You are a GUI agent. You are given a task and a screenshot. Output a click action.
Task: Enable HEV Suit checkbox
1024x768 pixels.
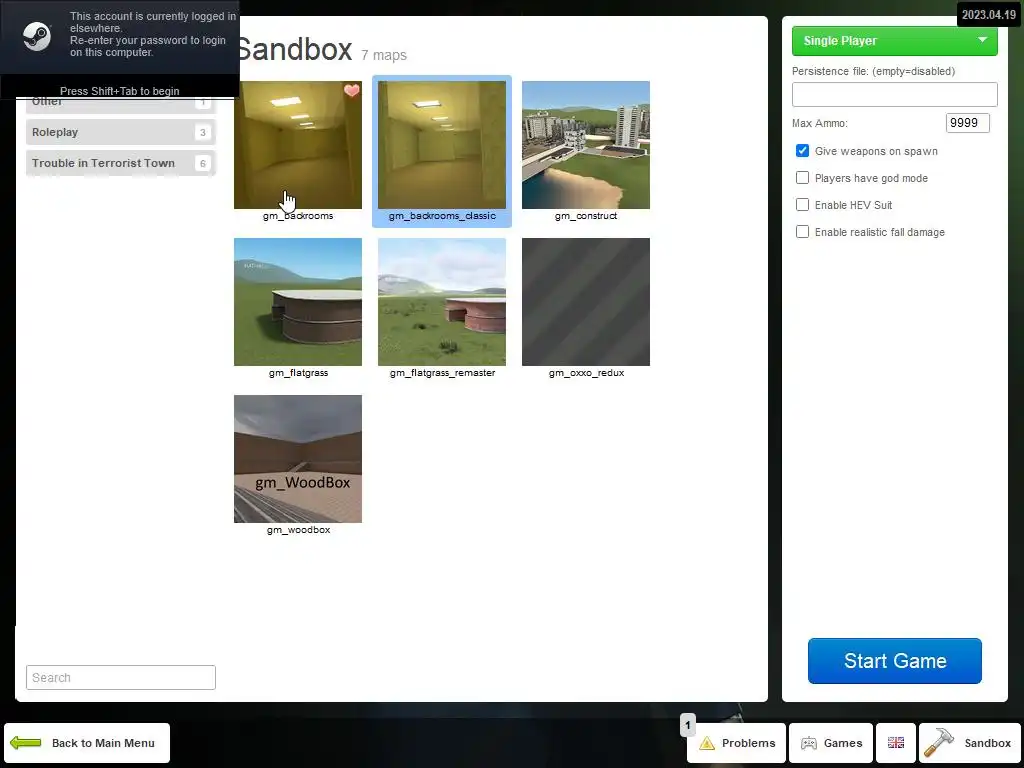pos(803,204)
